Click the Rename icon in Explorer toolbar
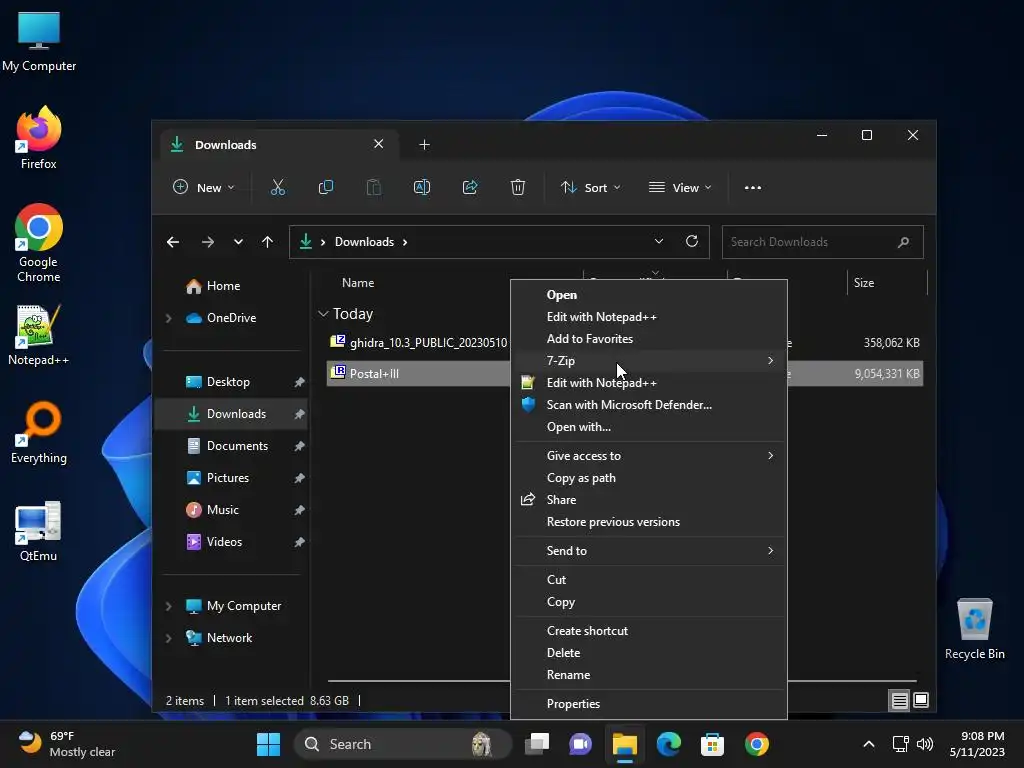The image size is (1024, 768). click(x=422, y=187)
